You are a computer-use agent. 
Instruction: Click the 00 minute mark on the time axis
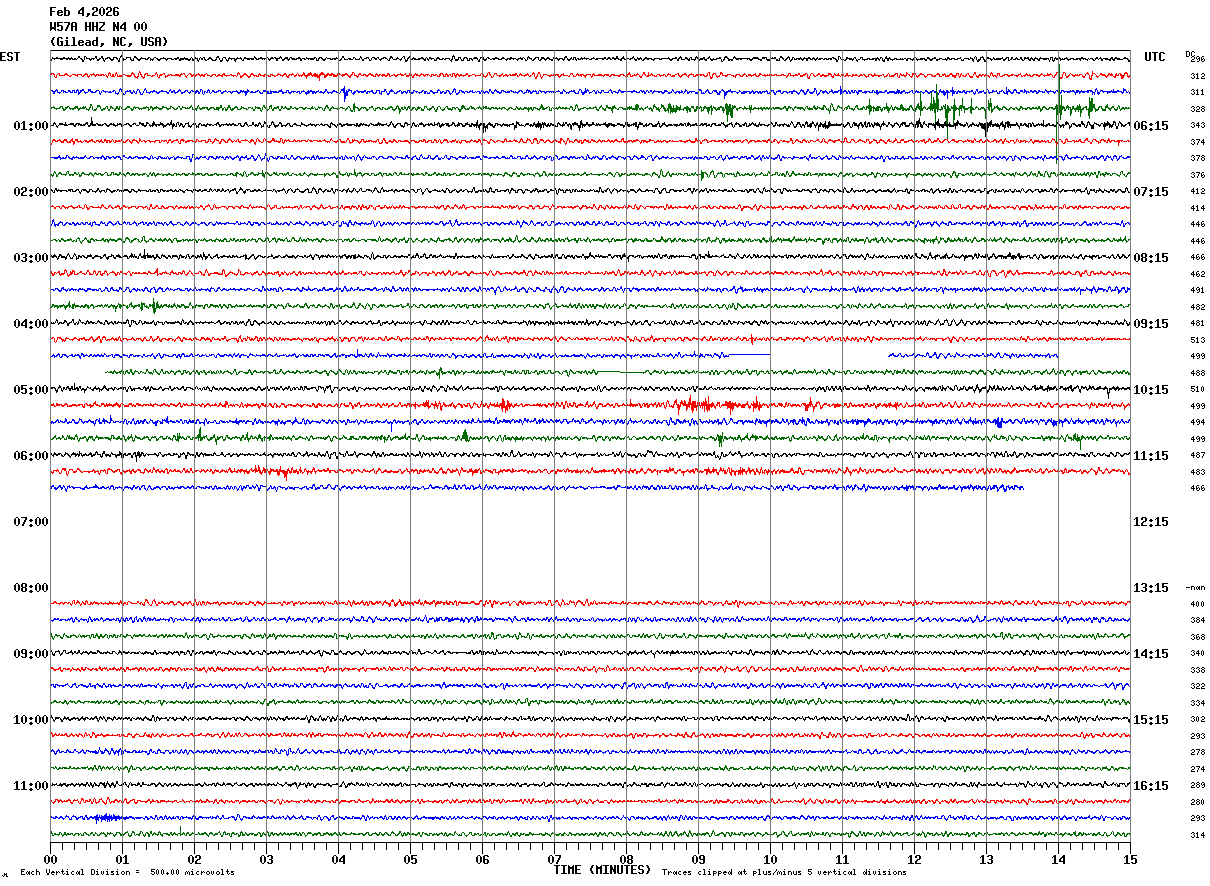click(x=50, y=859)
